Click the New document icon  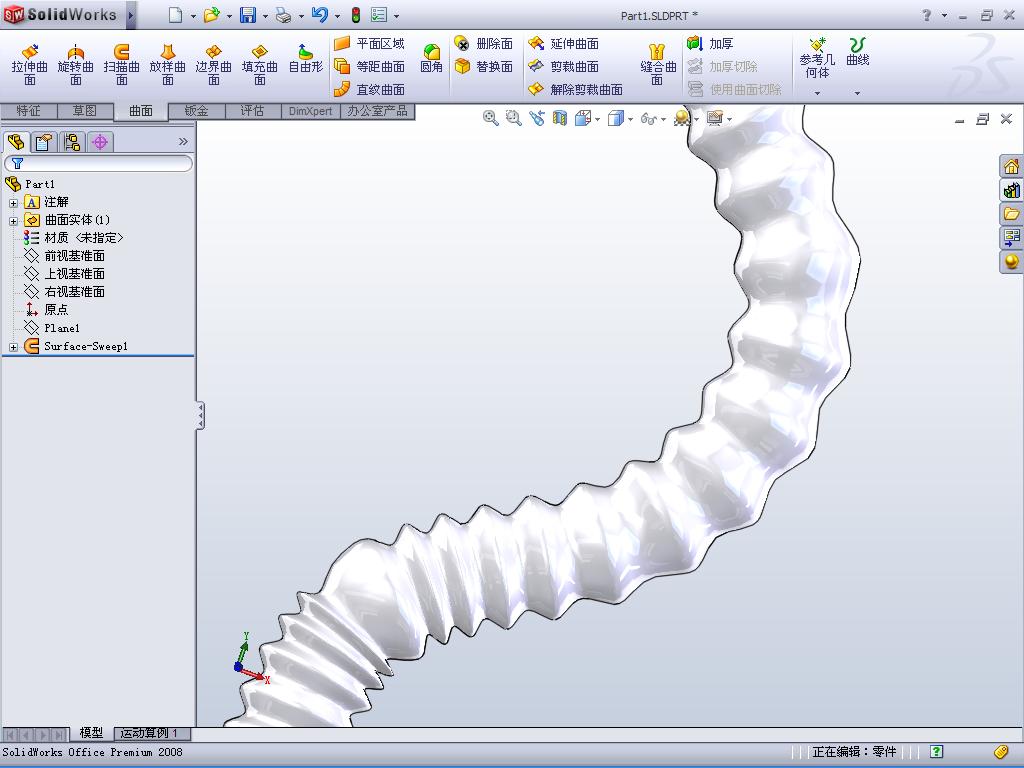click(176, 15)
